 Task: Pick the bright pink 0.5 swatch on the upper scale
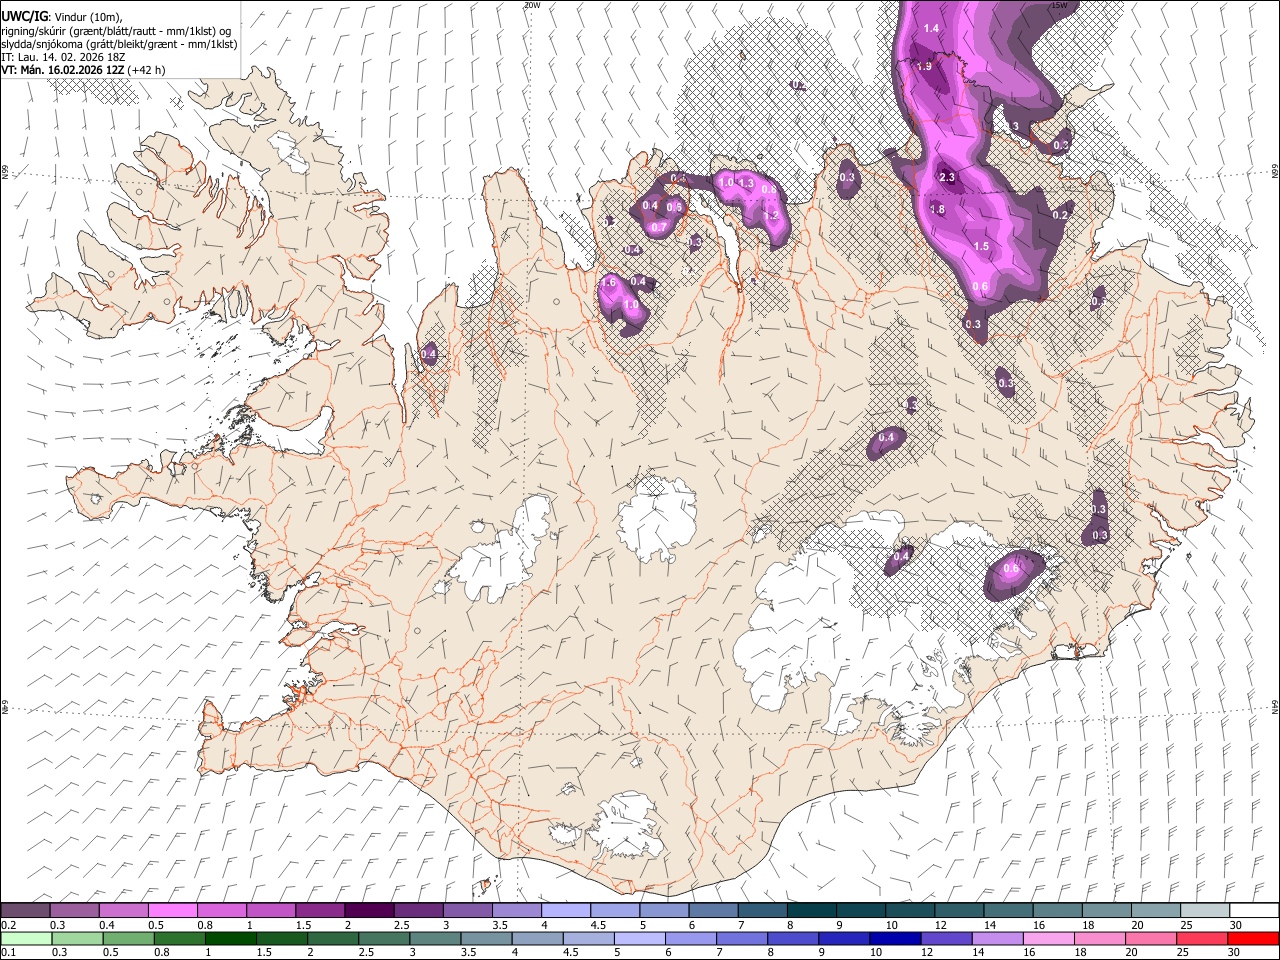click(x=172, y=910)
